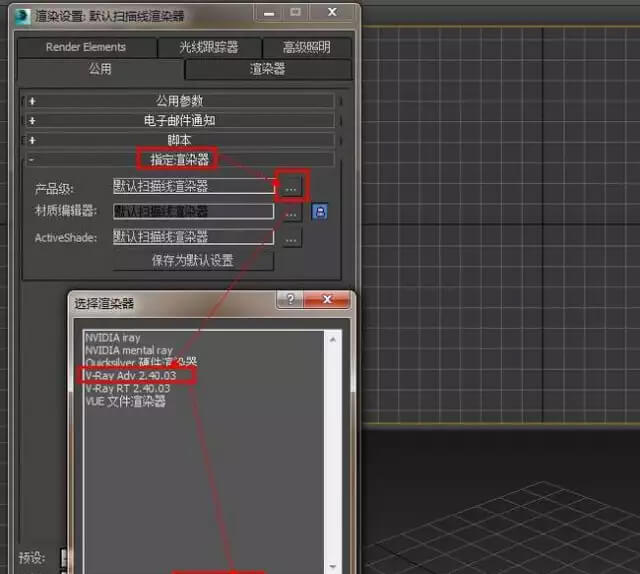Image resolution: width=640 pixels, height=574 pixels.
Task: Select V-Ray RT 2.40.03 renderer
Action: pos(128,388)
